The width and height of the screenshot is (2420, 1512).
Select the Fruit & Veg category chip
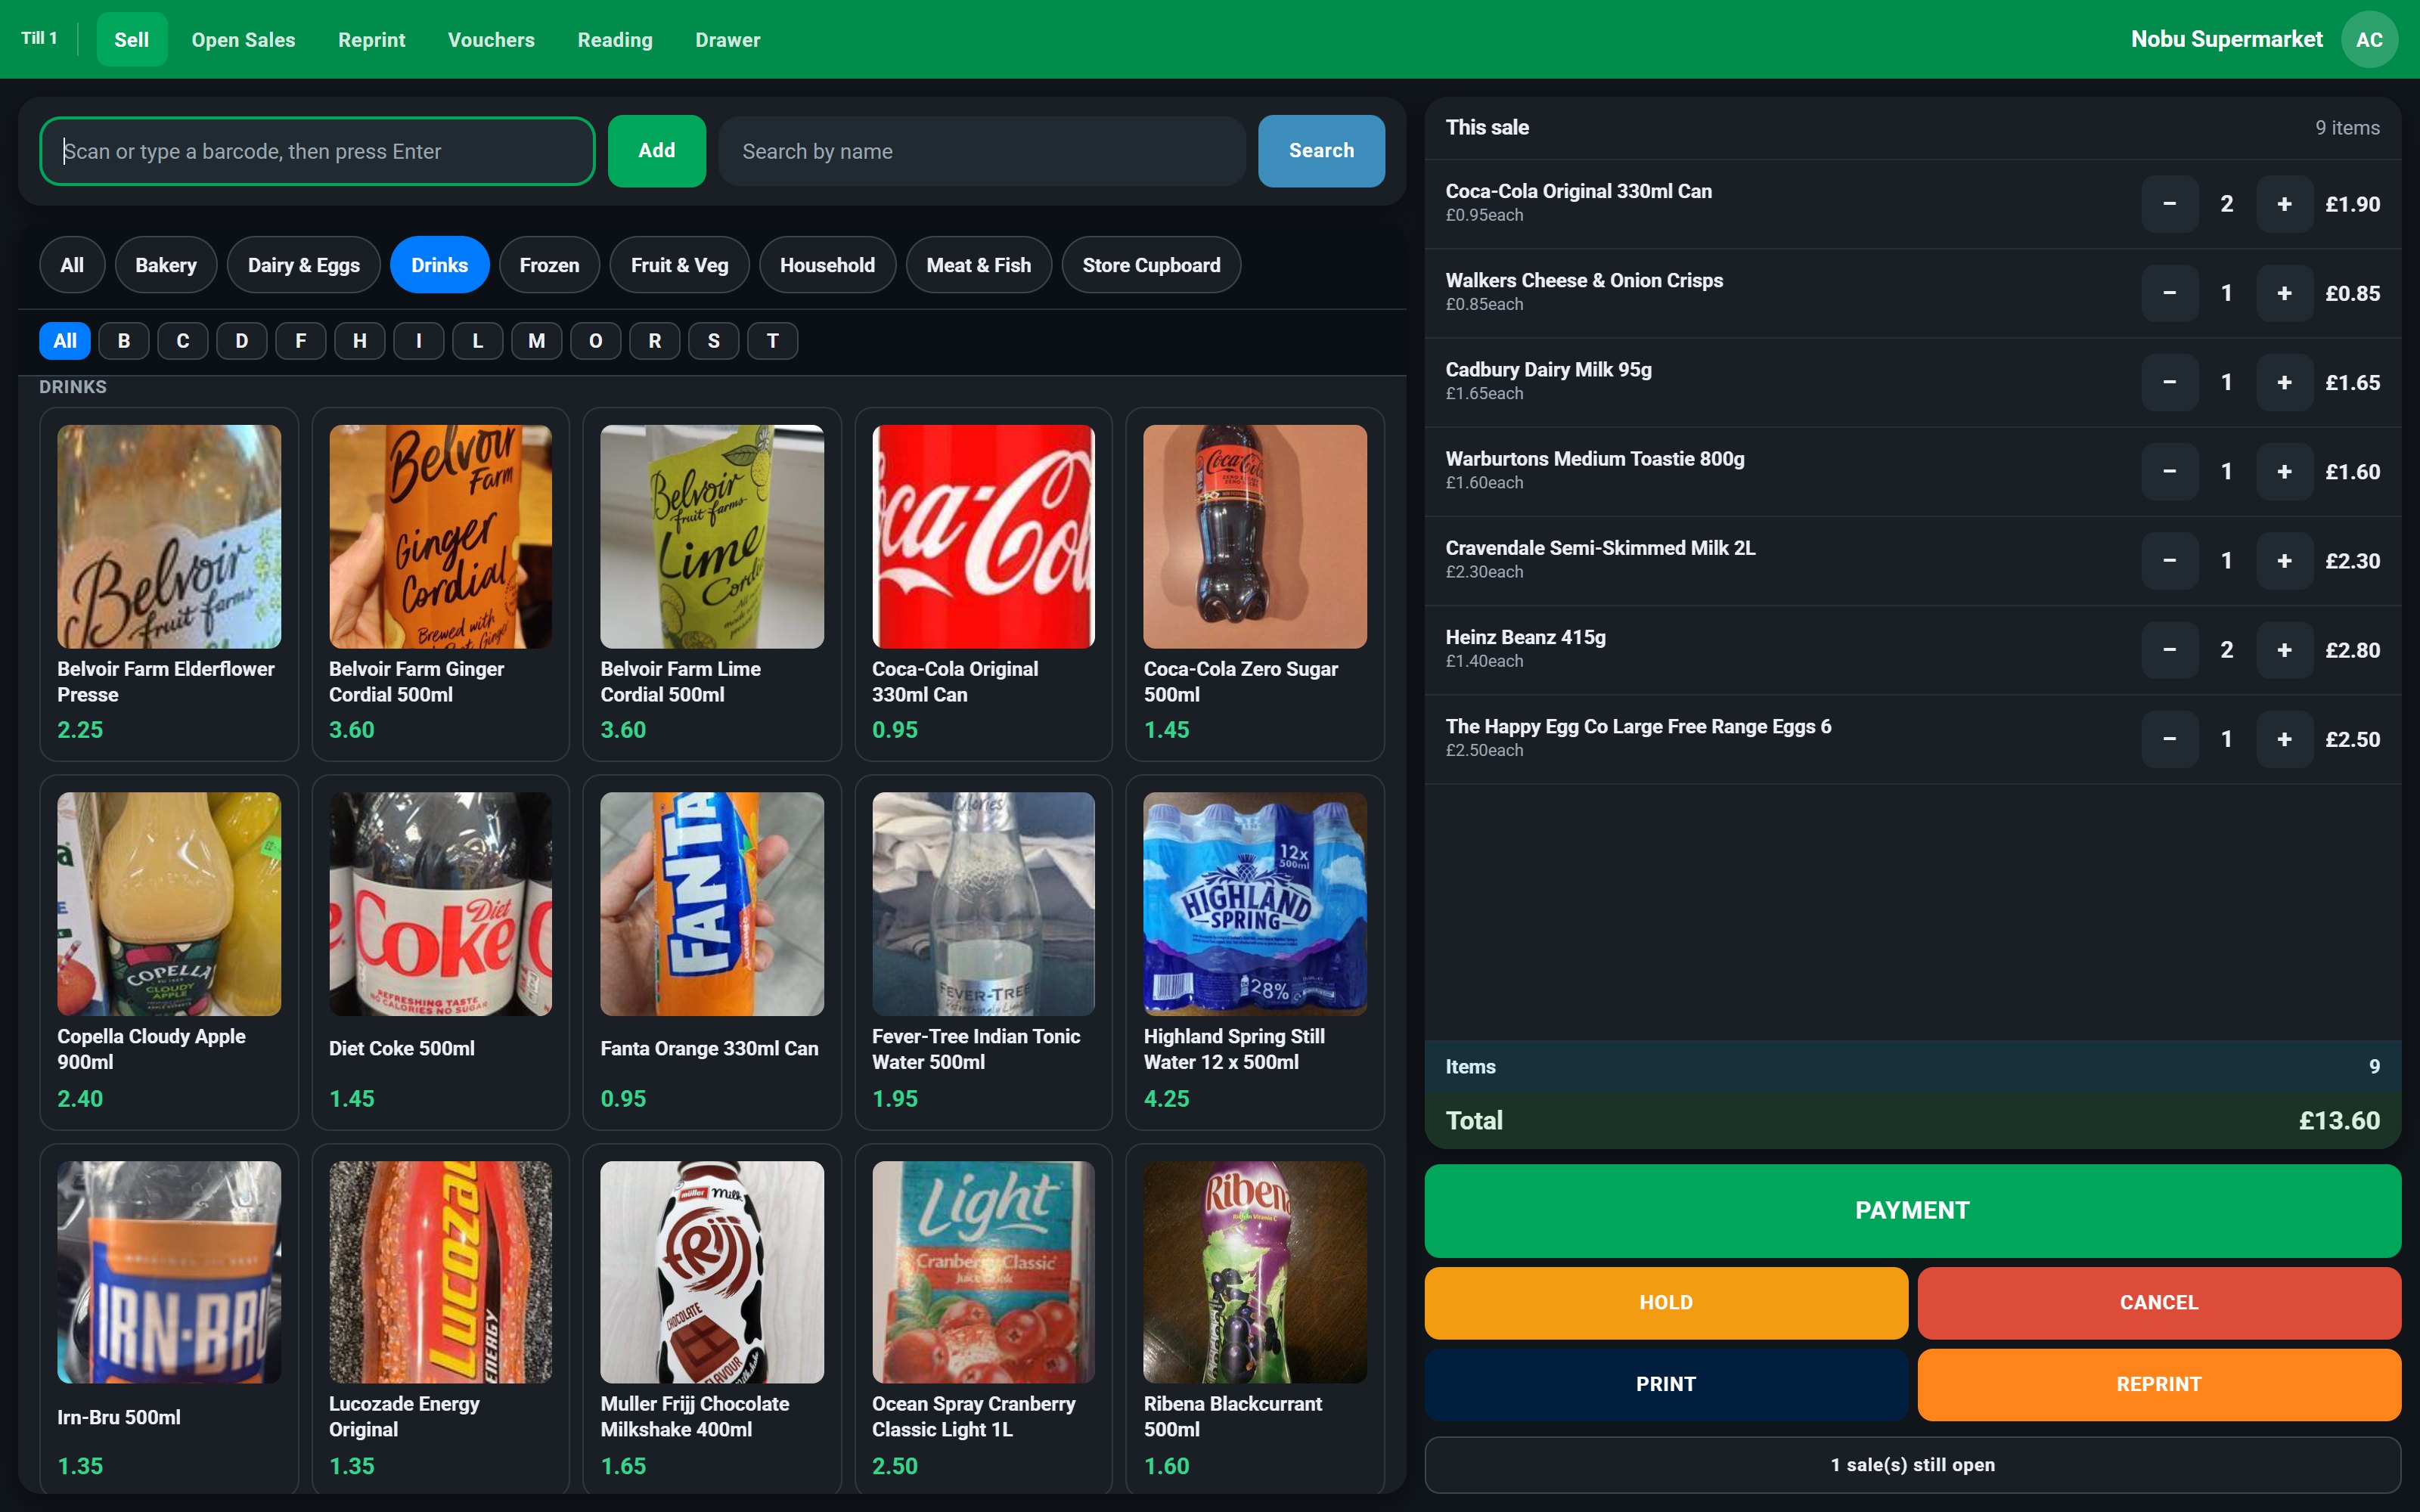coord(679,265)
